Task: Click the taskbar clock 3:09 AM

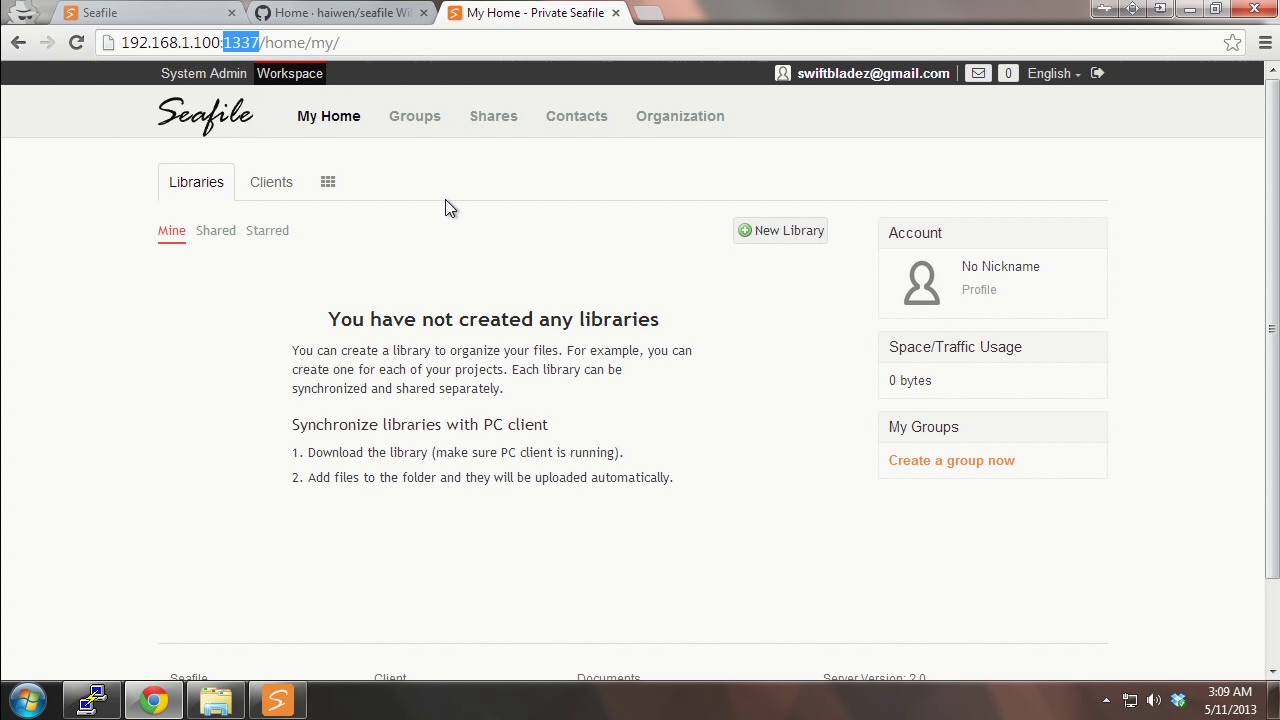Action: click(1229, 692)
